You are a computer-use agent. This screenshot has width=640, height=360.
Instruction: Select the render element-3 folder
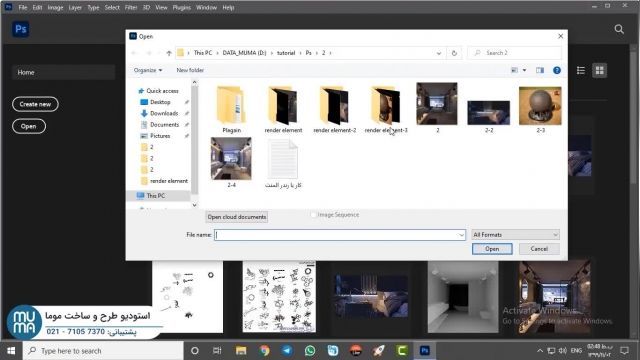[386, 109]
